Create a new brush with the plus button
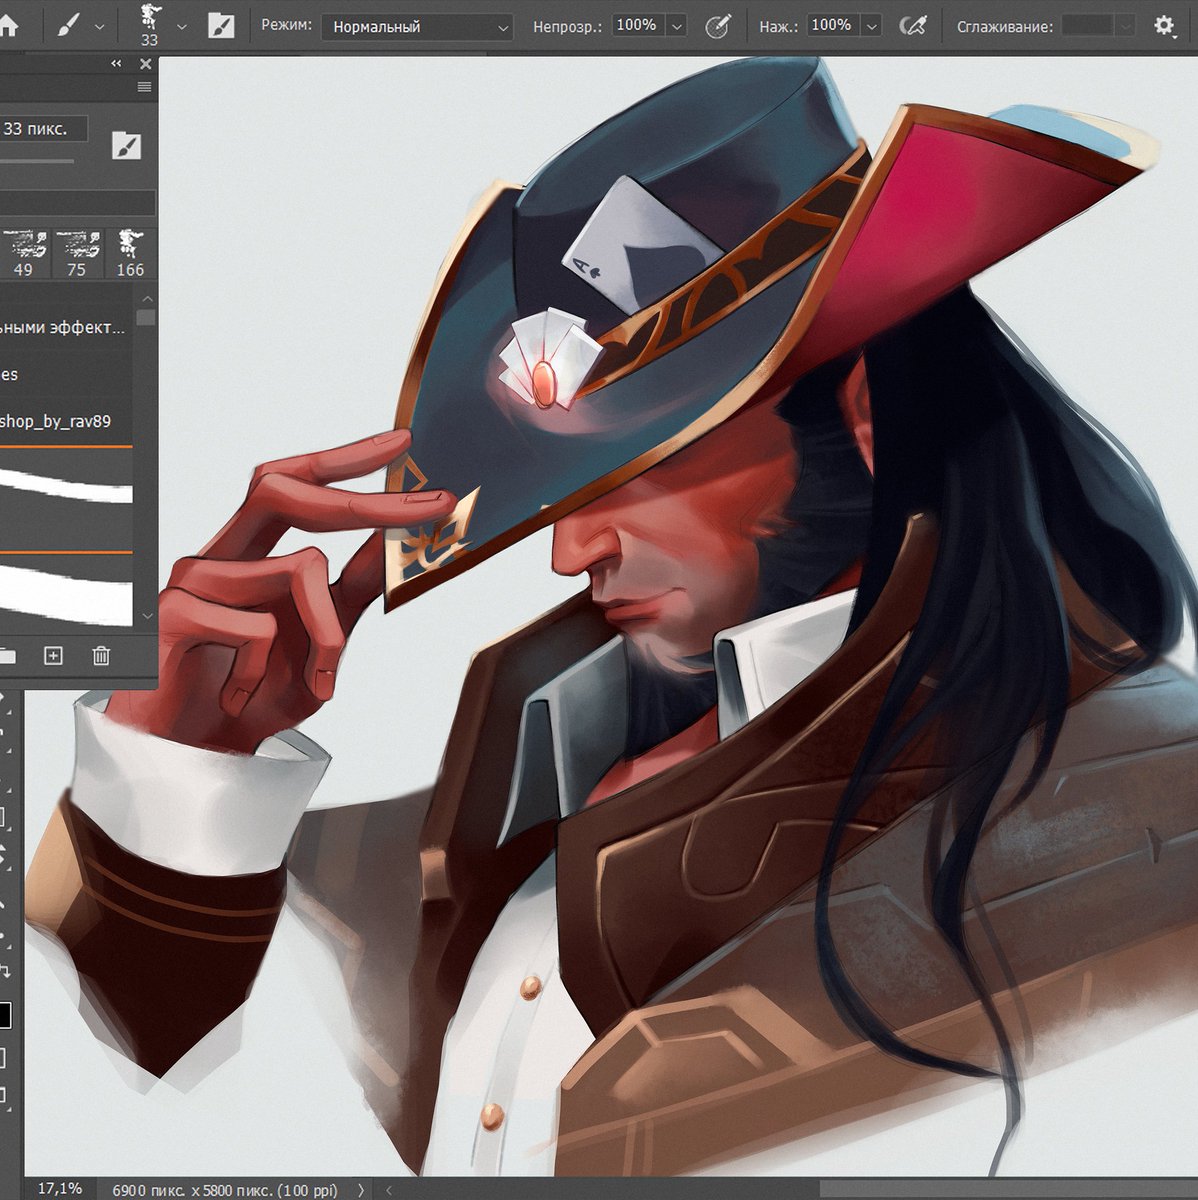 point(51,656)
